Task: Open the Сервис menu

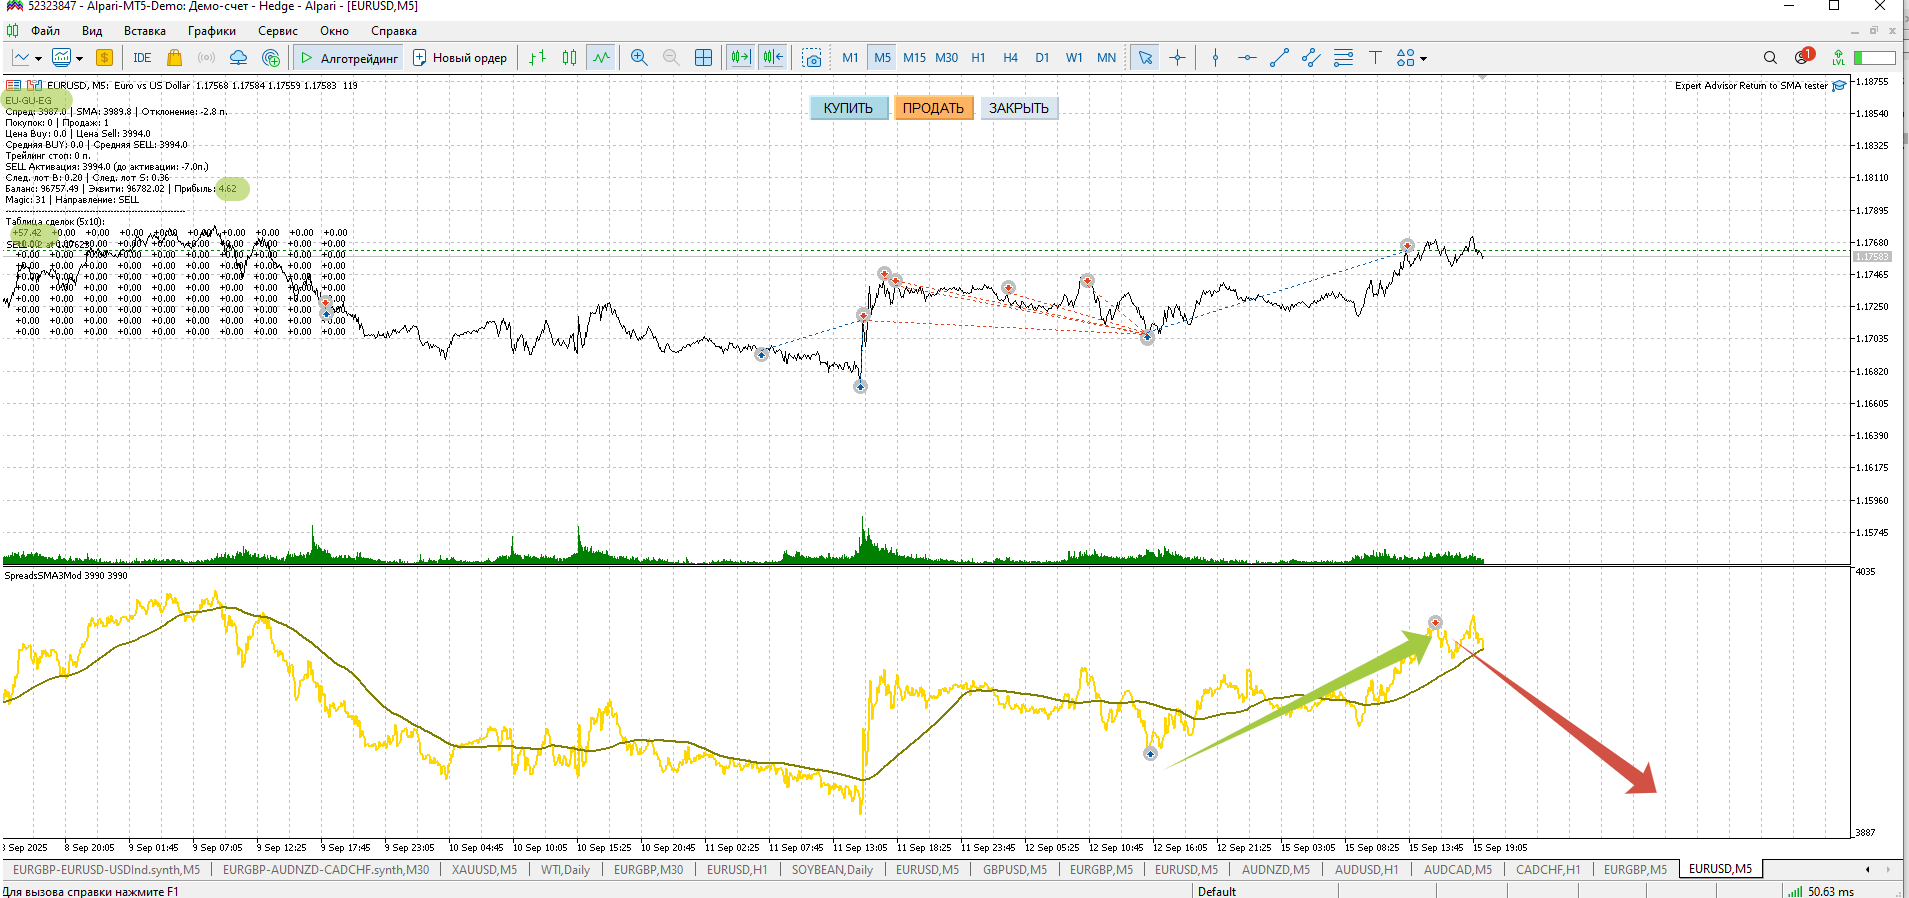Action: 278,31
